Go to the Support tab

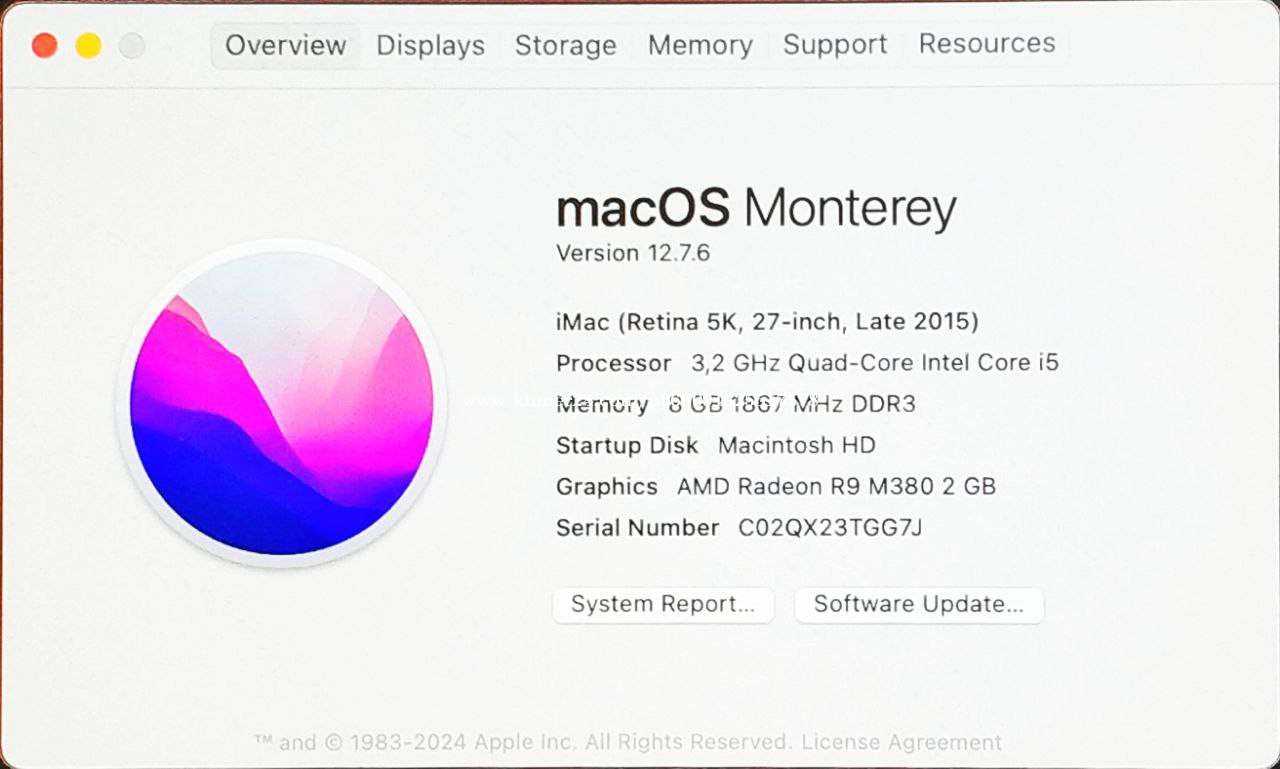[835, 45]
